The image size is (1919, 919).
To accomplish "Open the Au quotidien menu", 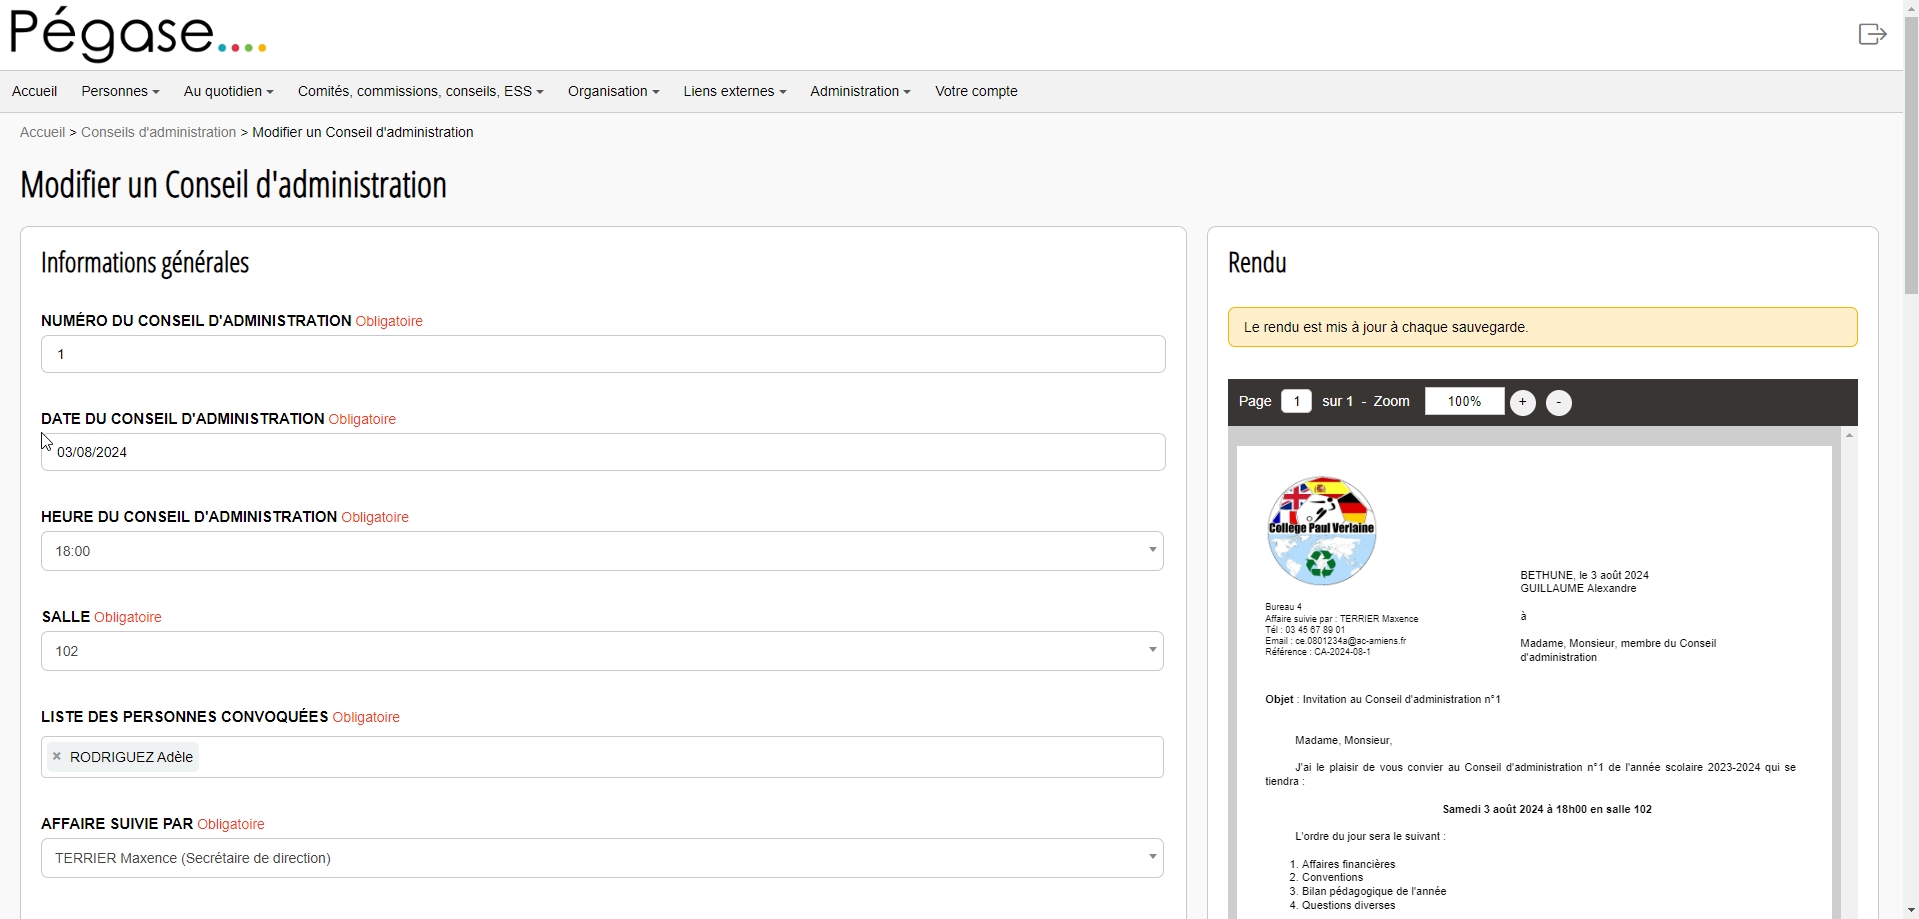I will coord(228,91).
